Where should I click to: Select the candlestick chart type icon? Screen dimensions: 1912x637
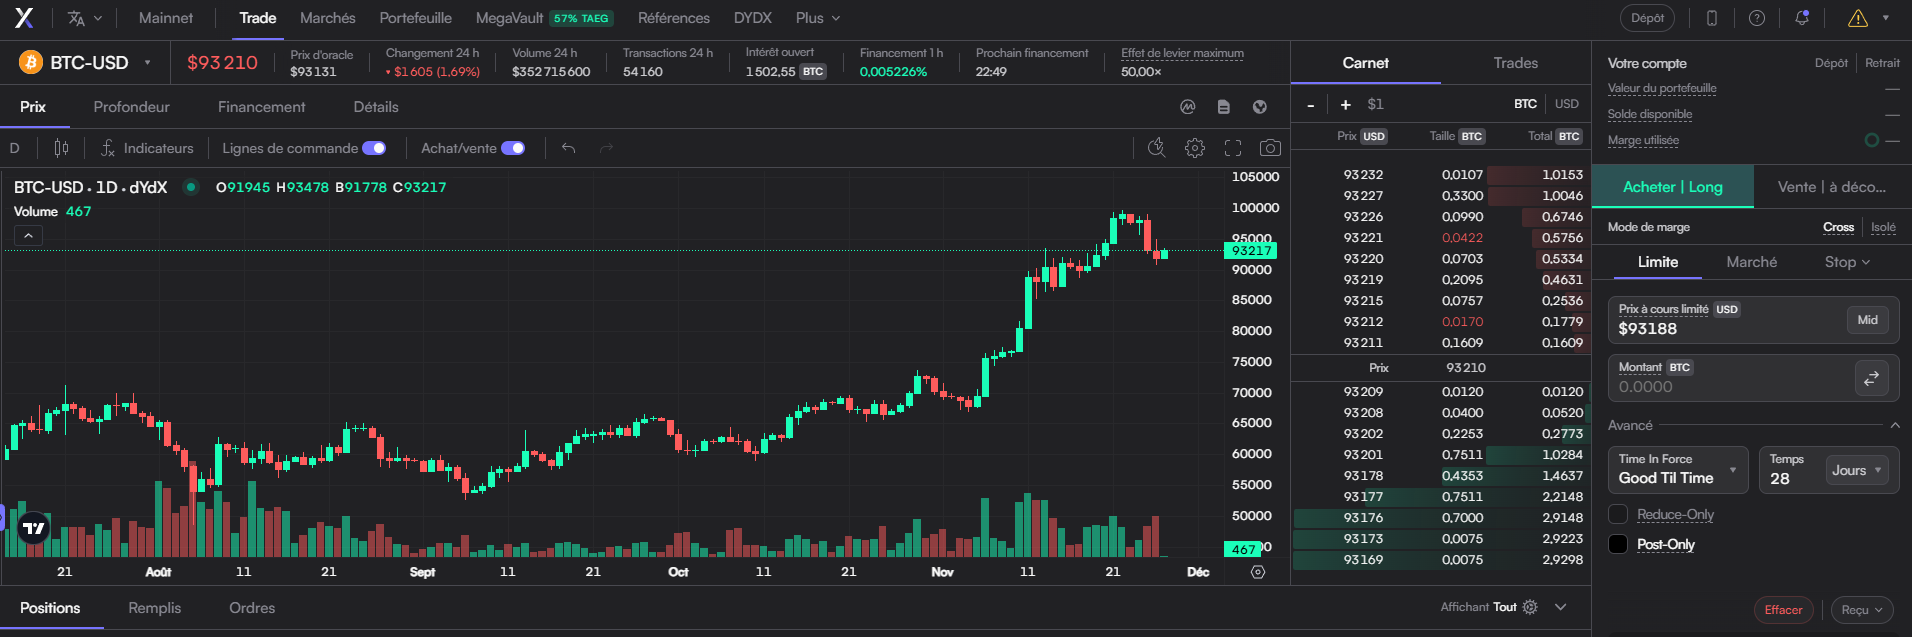[x=61, y=148]
